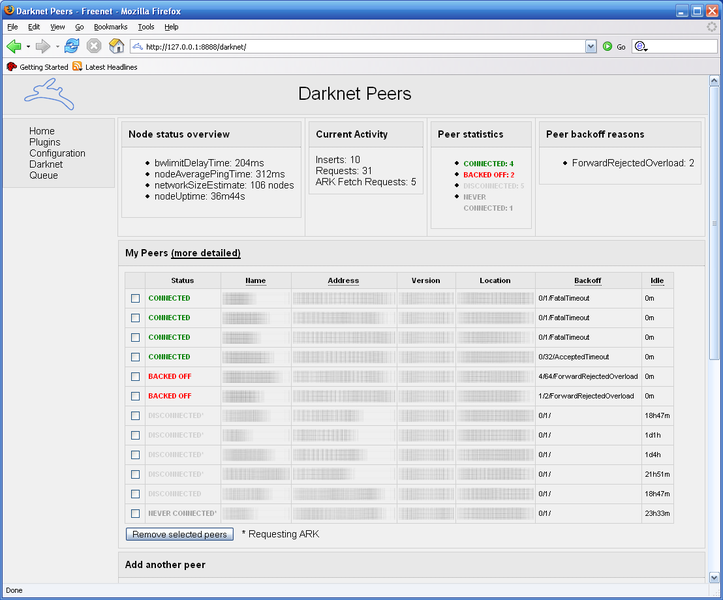The height and width of the screenshot is (600, 723).
Task: Click the Location column header
Action: tap(495, 280)
